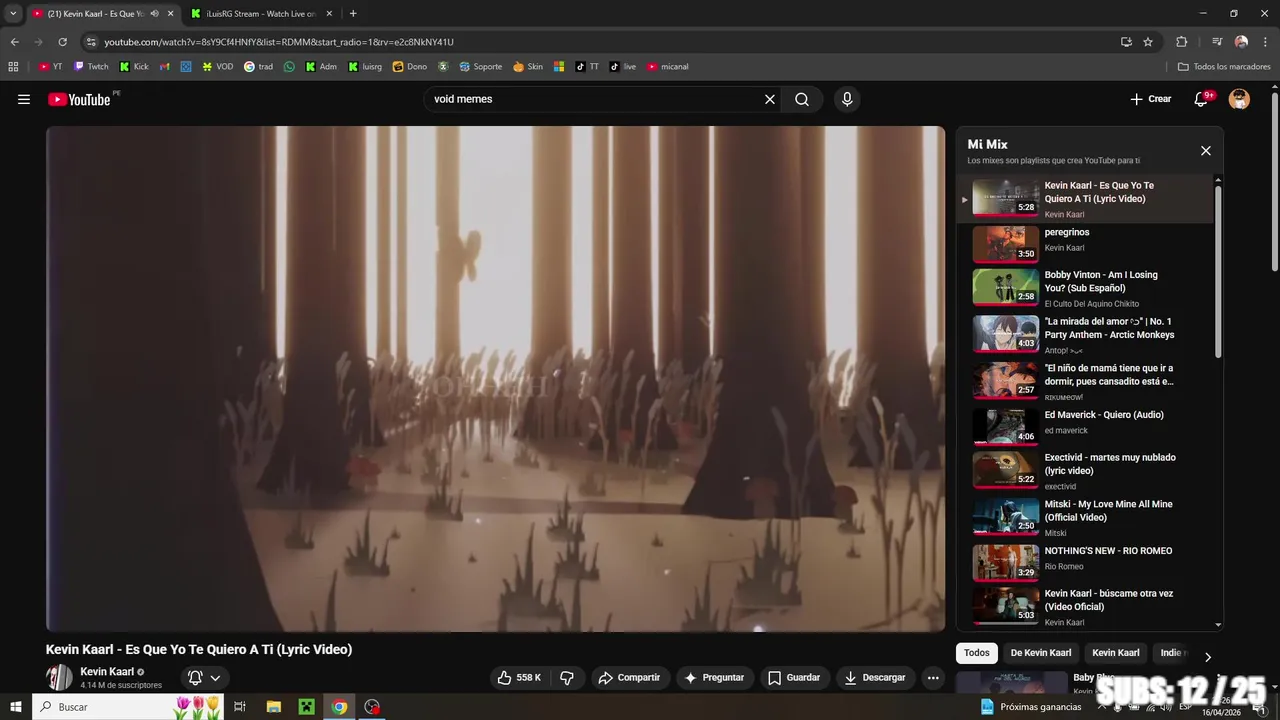This screenshot has height=720, width=1280.
Task: Select the Kevin Kaarl chip
Action: [x=1116, y=653]
